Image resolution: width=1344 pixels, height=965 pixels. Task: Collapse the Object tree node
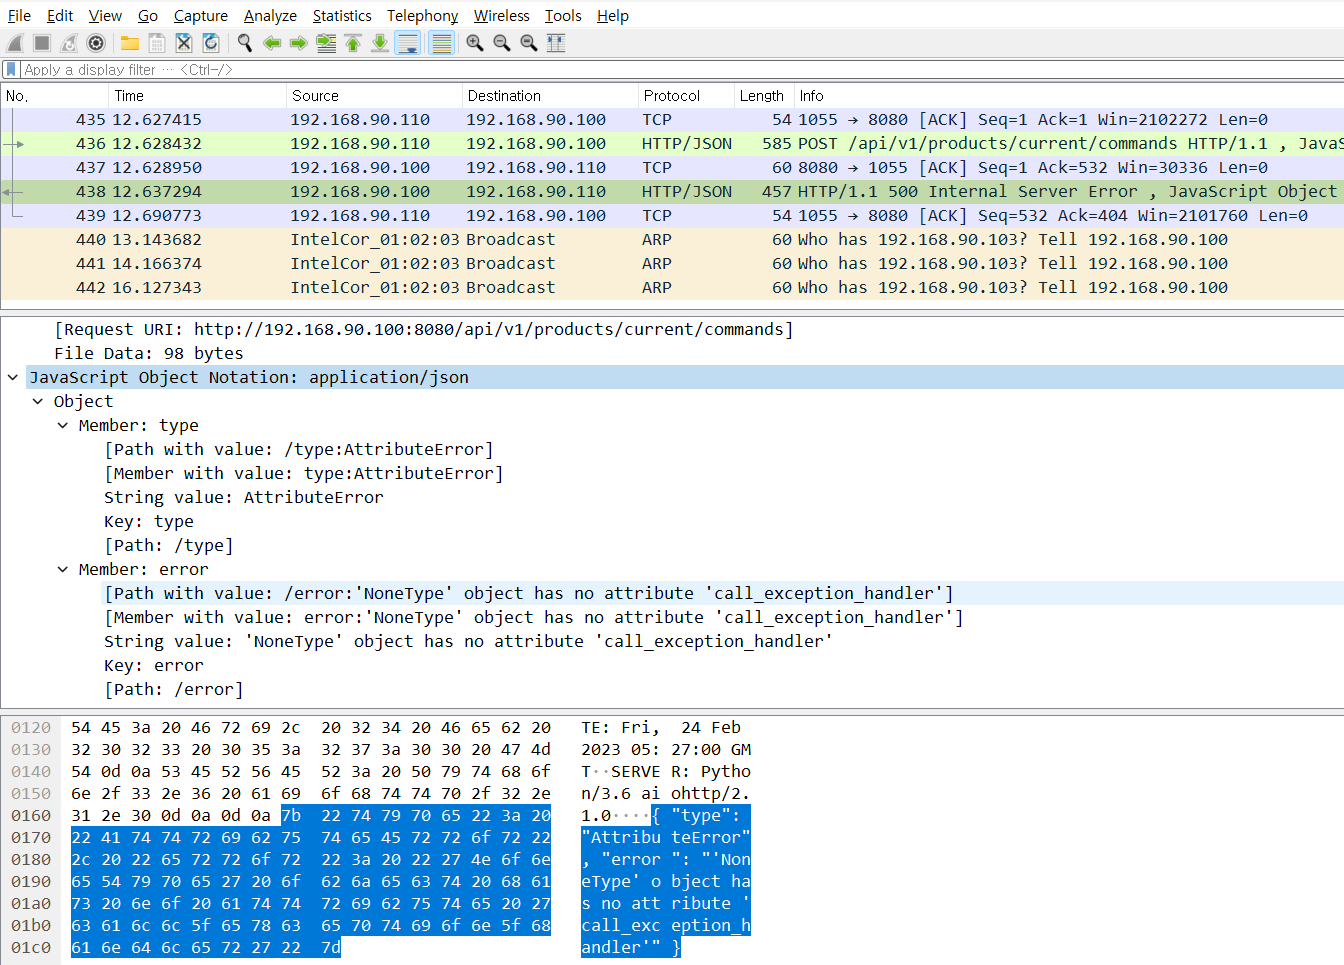(38, 402)
